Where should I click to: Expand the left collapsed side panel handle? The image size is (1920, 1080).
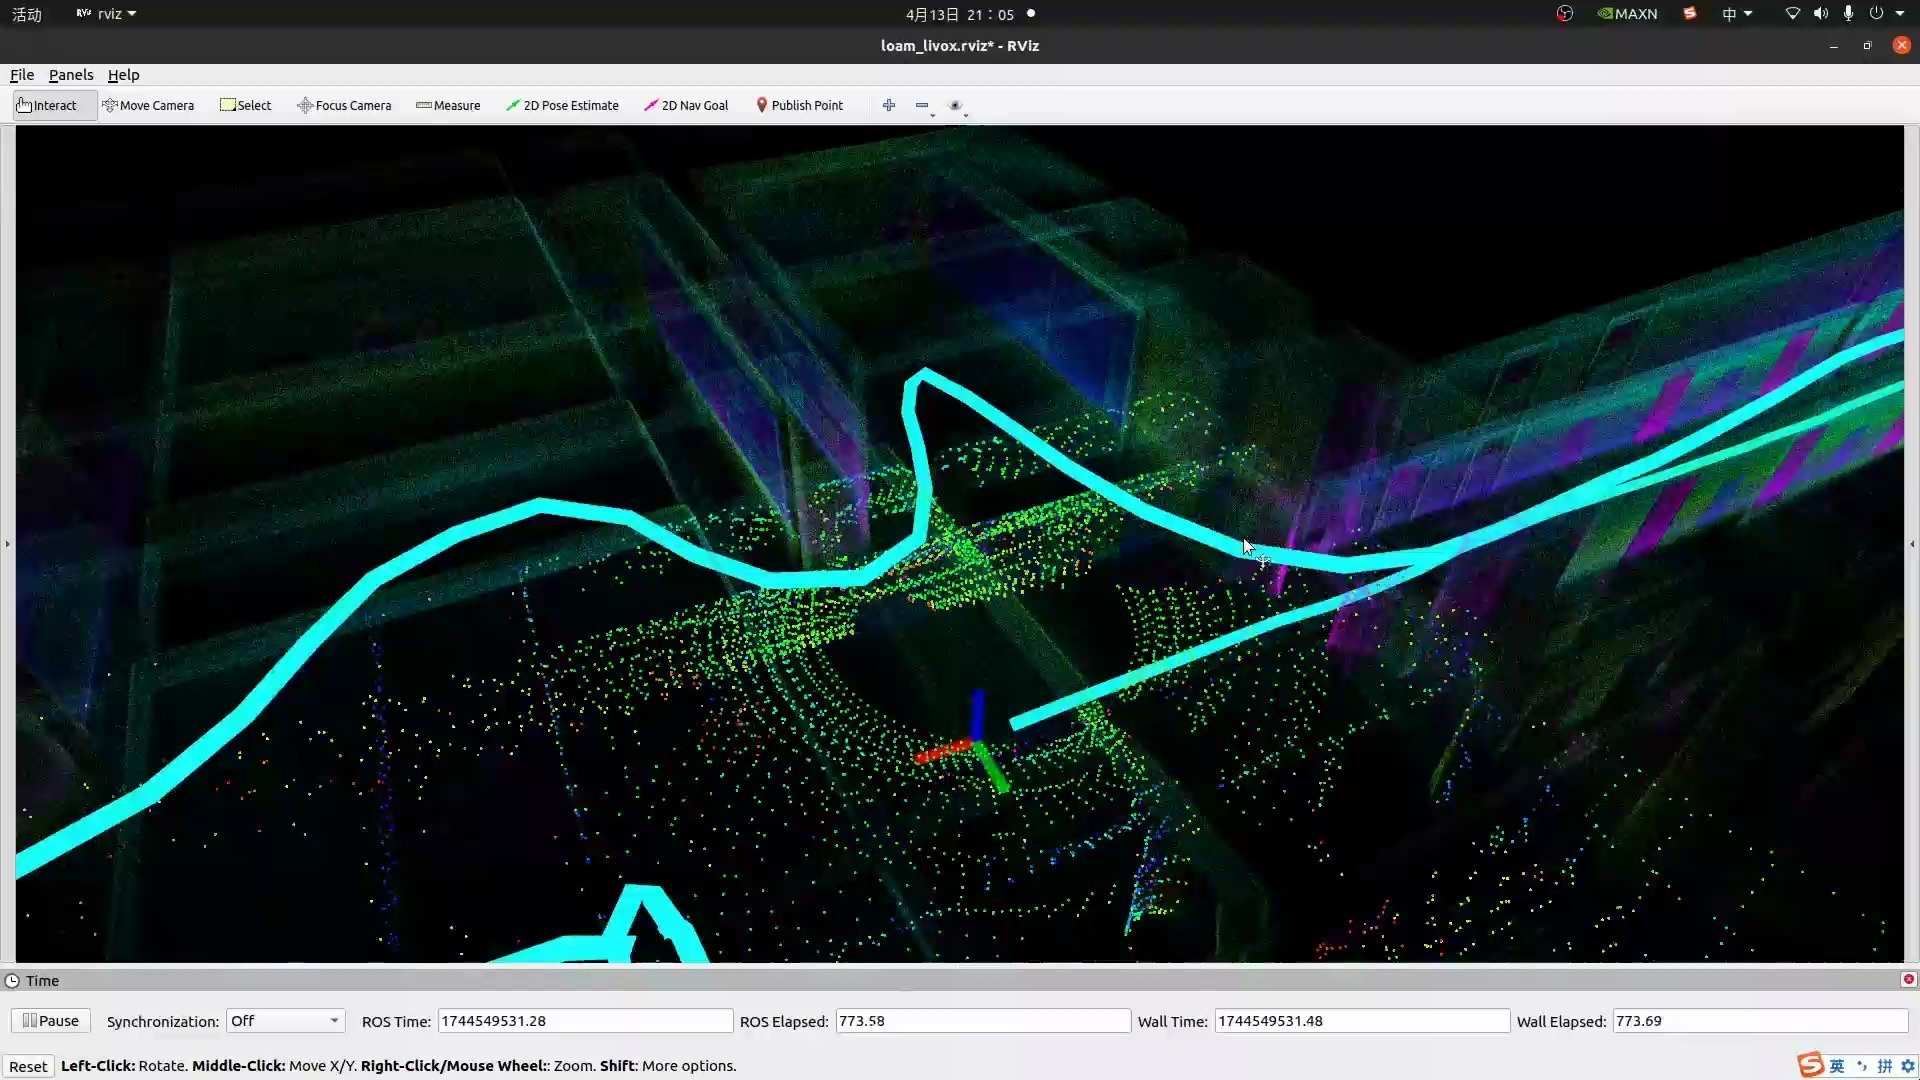(x=7, y=544)
